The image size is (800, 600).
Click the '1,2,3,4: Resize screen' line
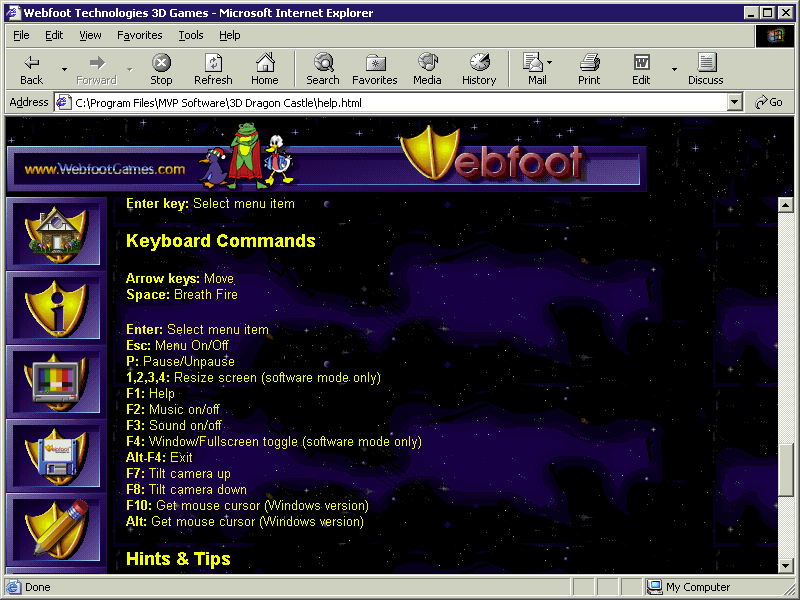(253, 378)
